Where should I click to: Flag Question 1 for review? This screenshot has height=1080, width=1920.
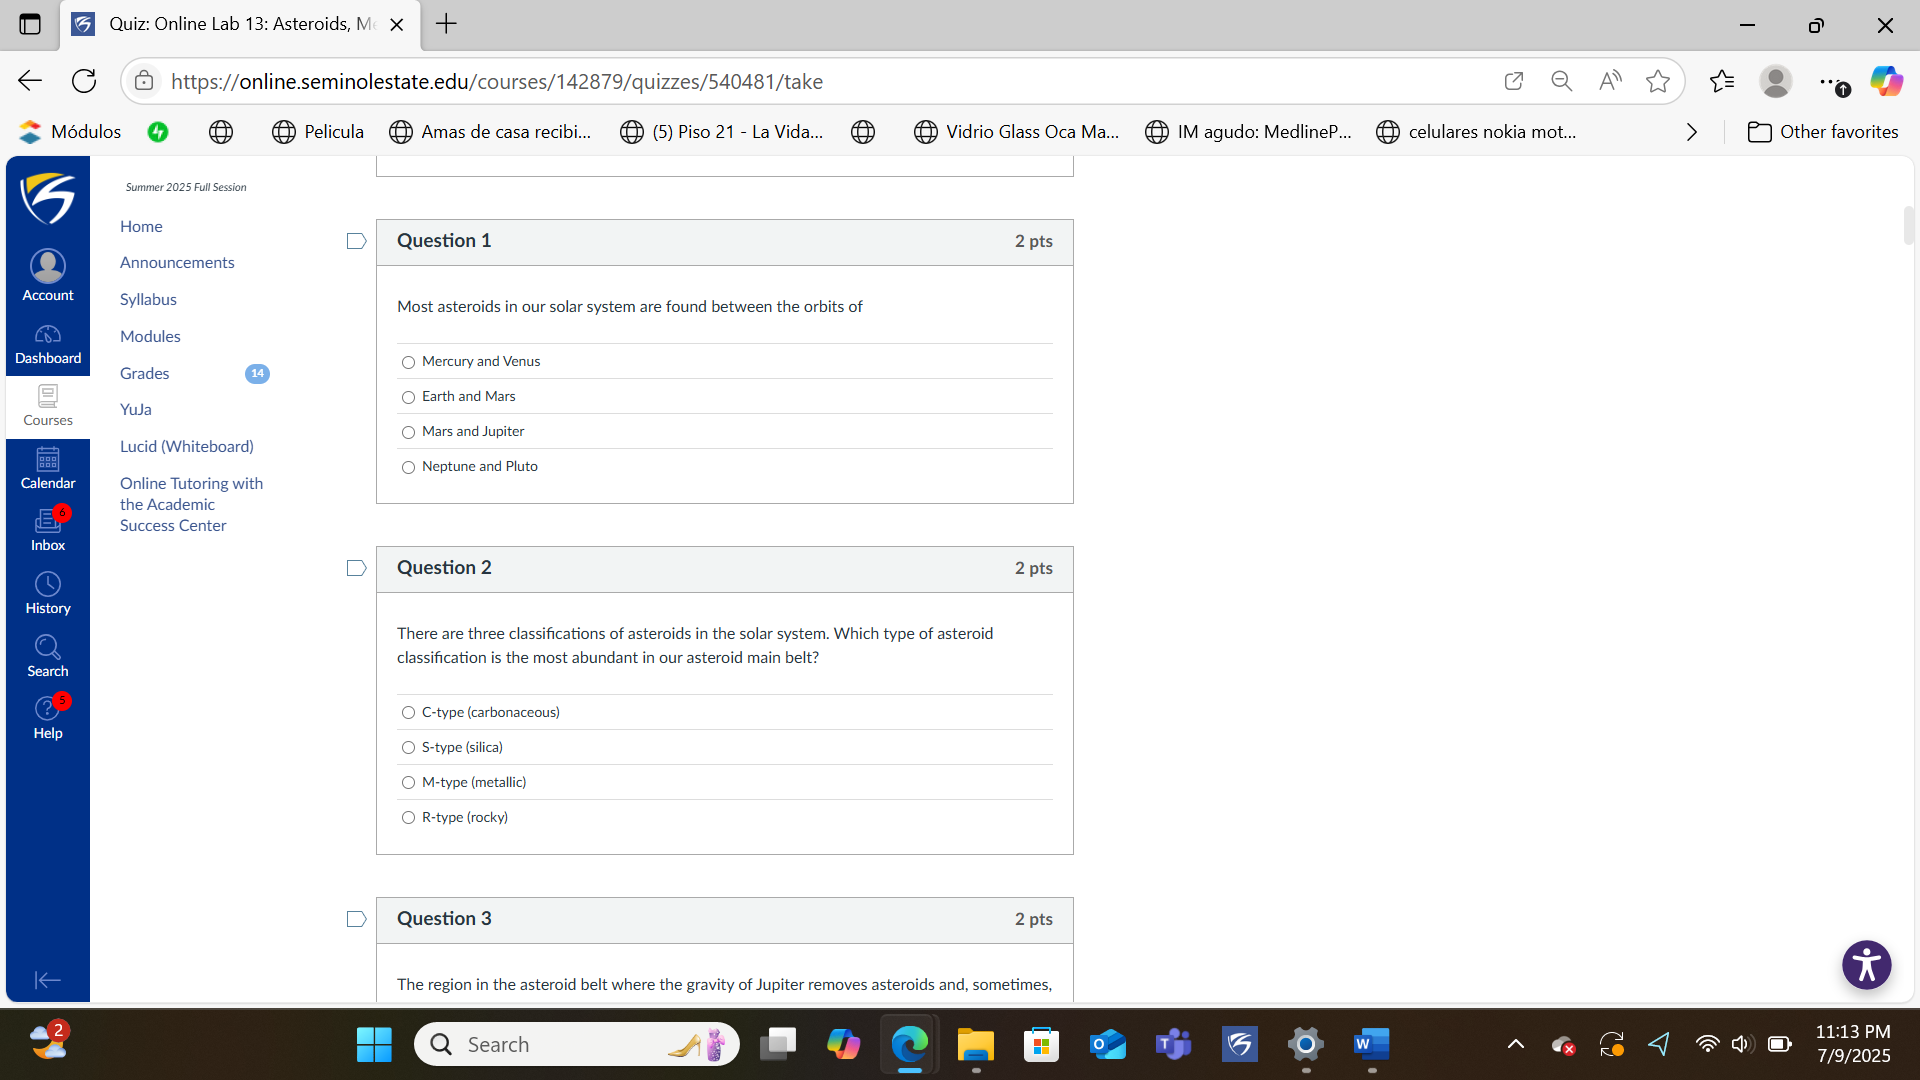click(x=356, y=241)
